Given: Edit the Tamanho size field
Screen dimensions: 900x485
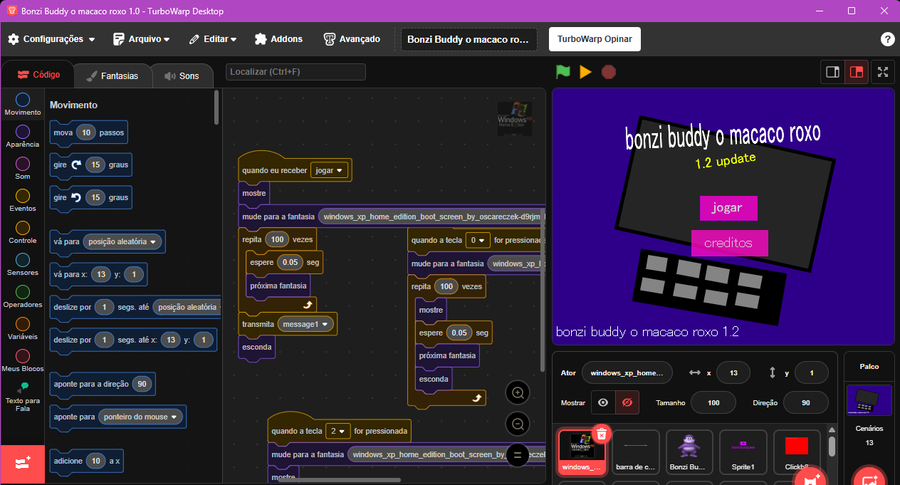Looking at the screenshot, I should 713,402.
